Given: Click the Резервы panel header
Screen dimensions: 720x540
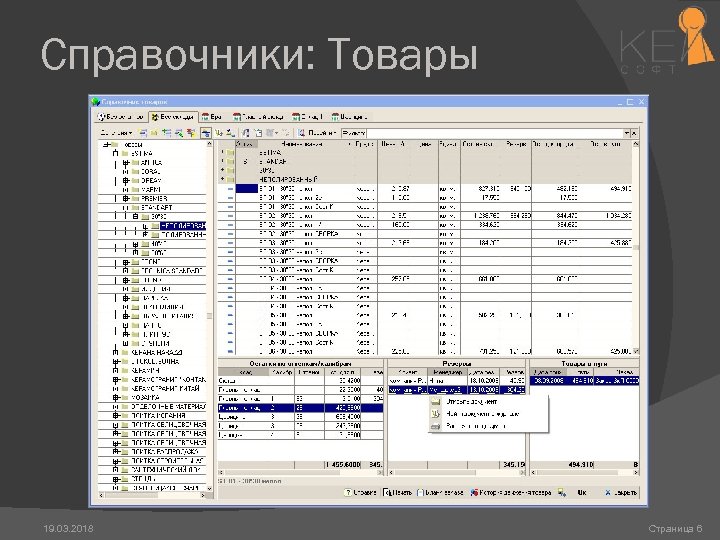Looking at the screenshot, I should (456, 364).
